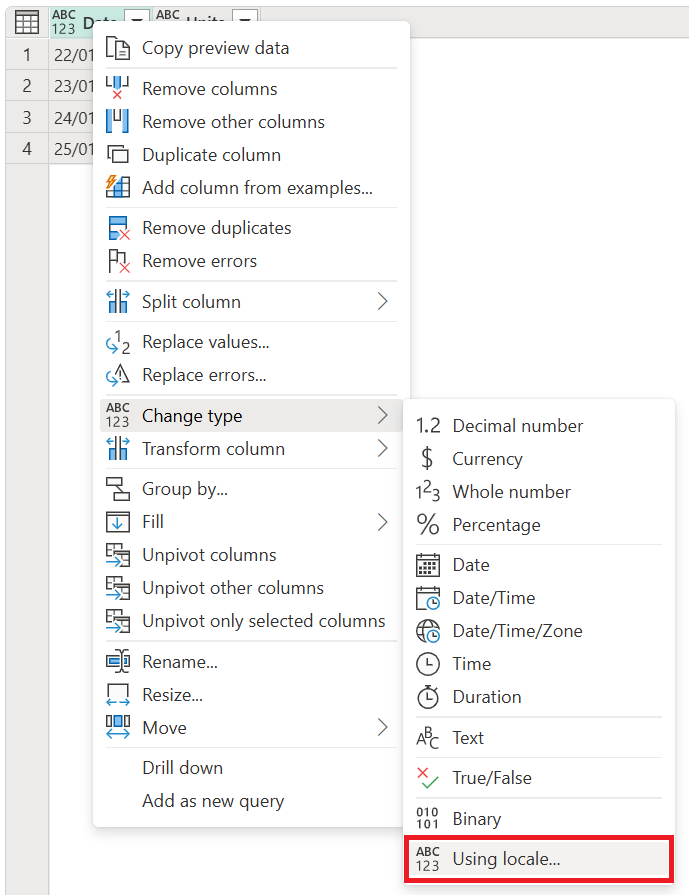Image resolution: width=689 pixels, height=895 pixels.
Task: Select the Time clock icon
Action: pos(428,663)
